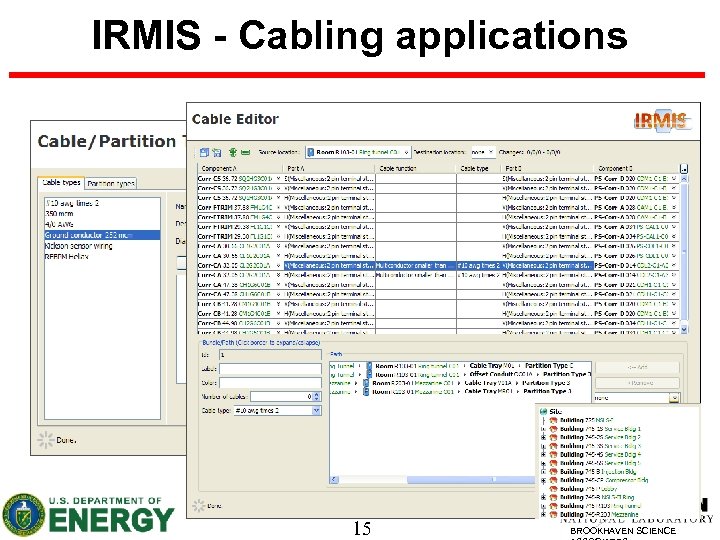Viewport: 720px width, 540px height.
Task: Click the IRMIS logo in Cable Editor
Action: pos(661,120)
